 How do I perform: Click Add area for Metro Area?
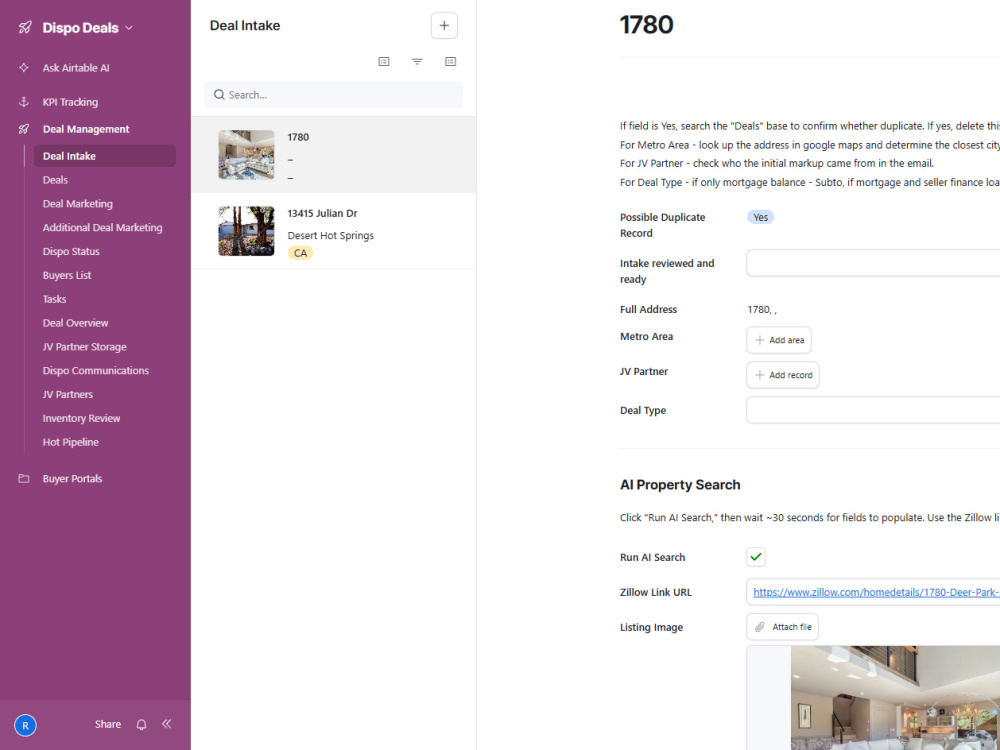[x=779, y=340]
